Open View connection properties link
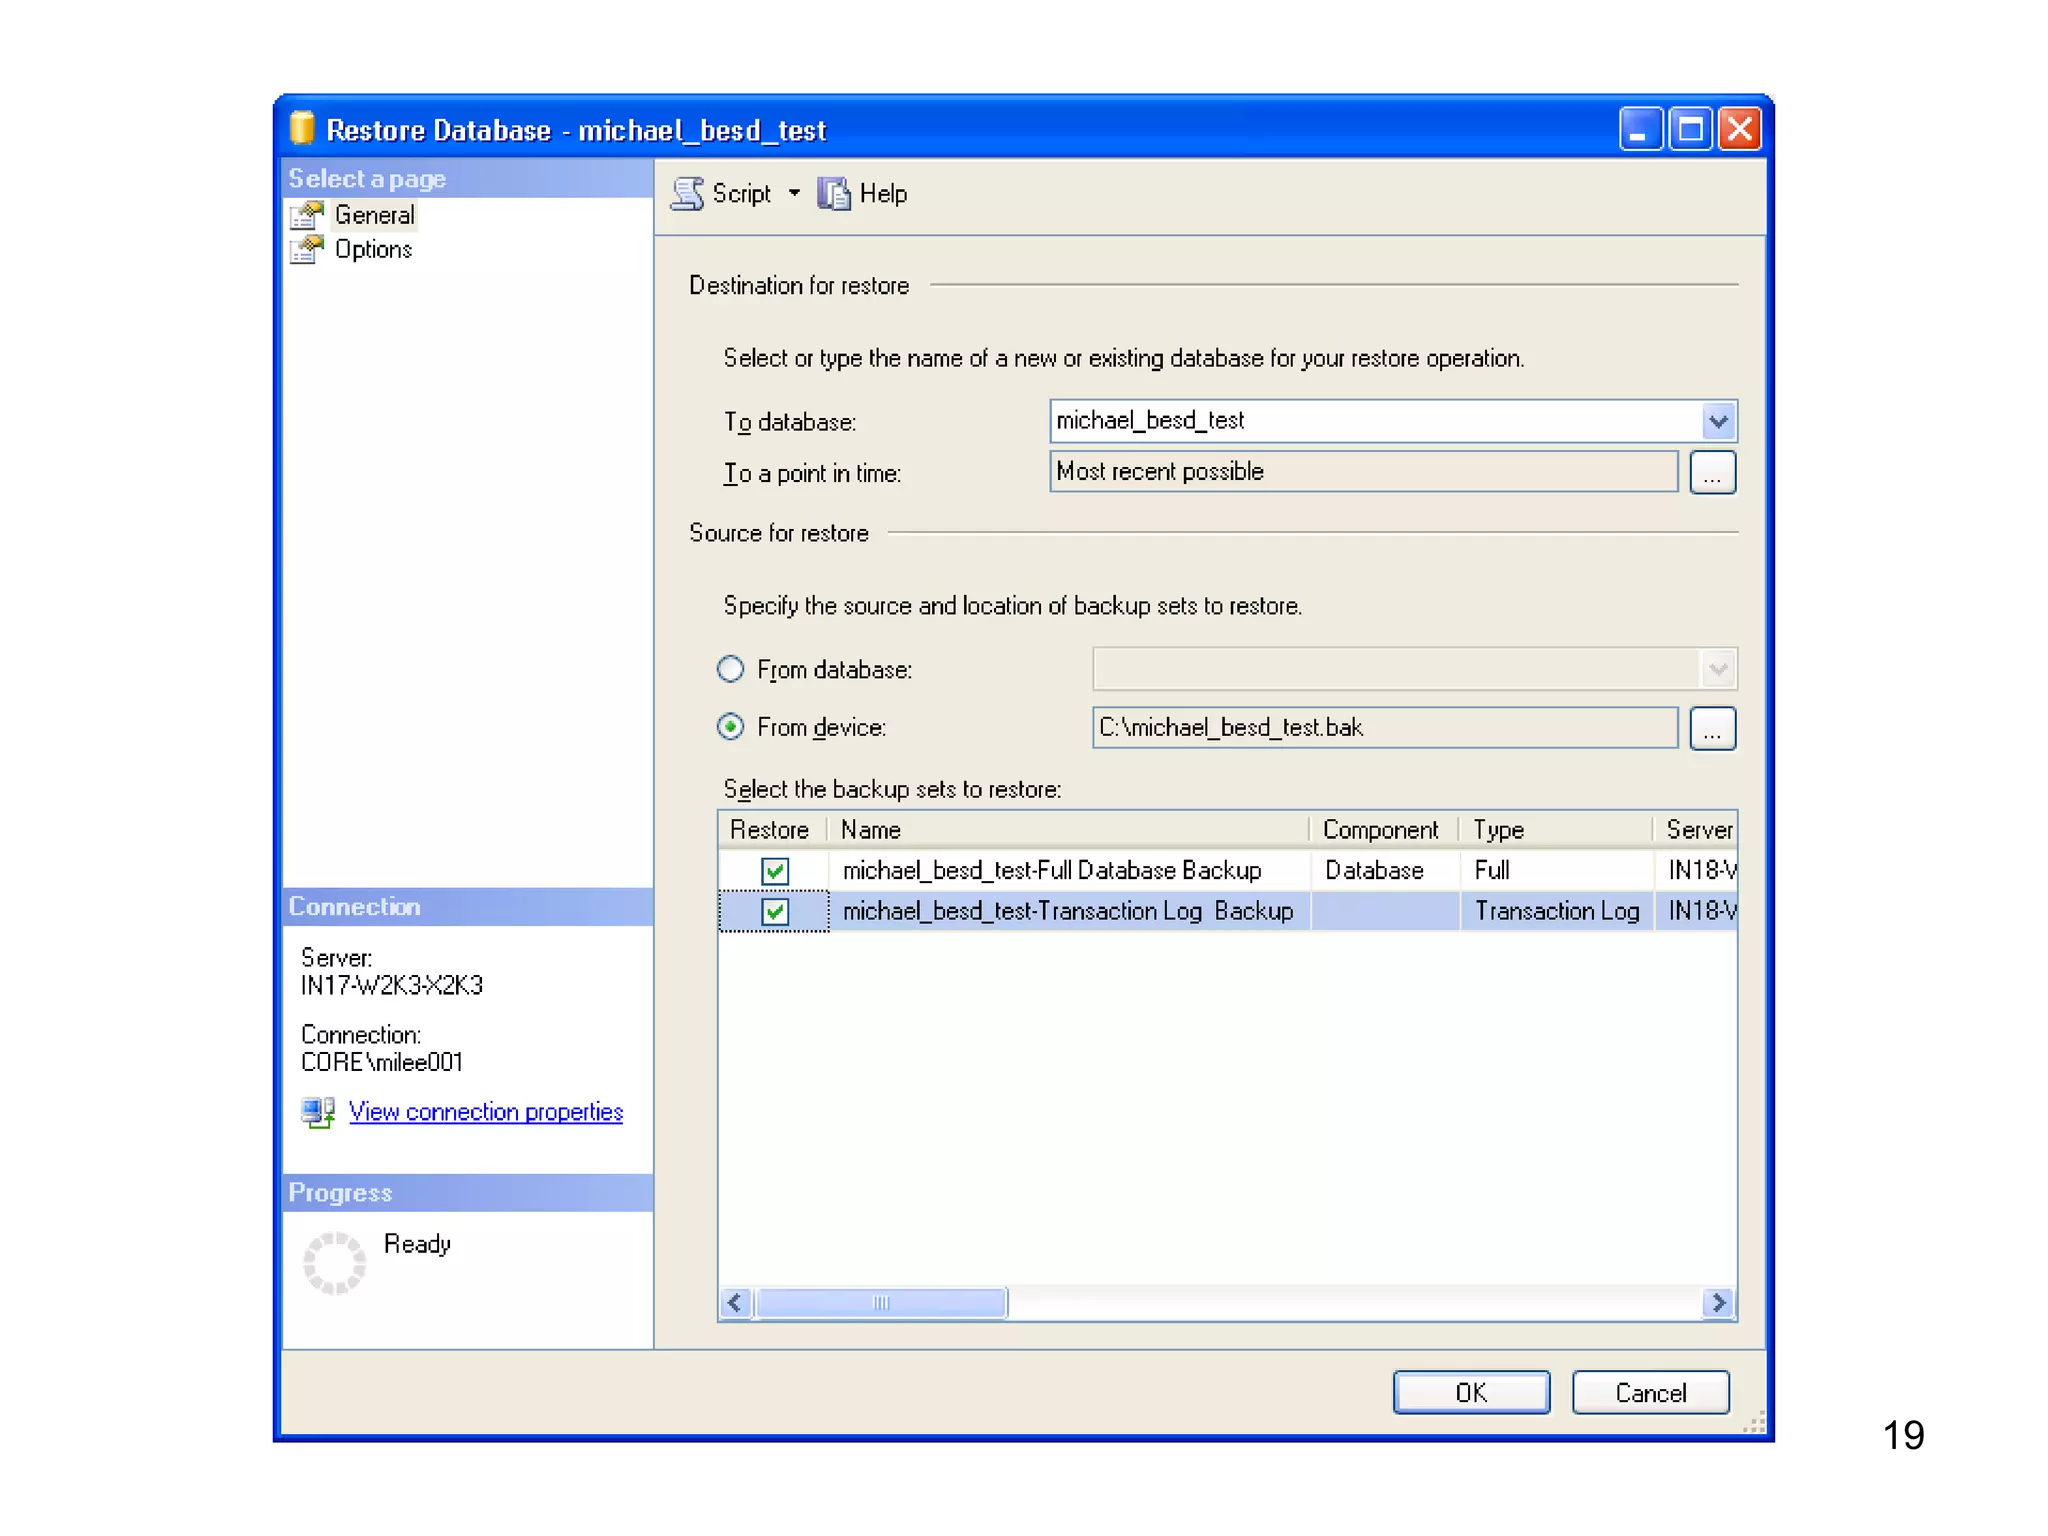This screenshot has height=1536, width=2048. click(485, 1112)
